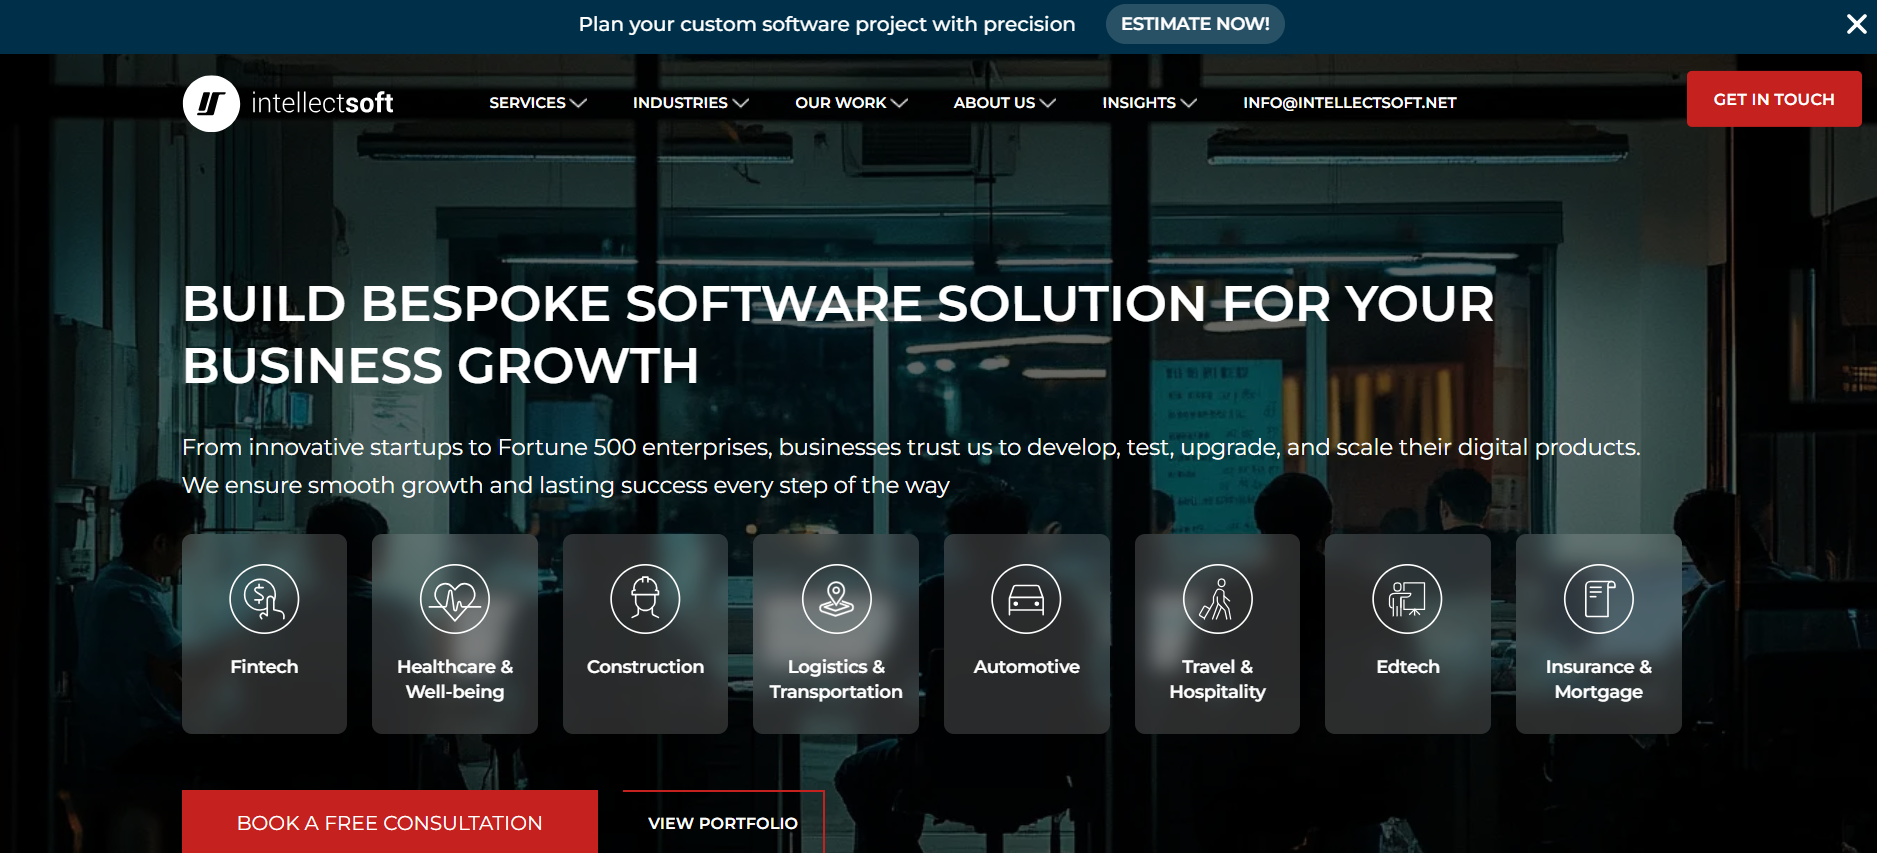This screenshot has height=853, width=1877.
Task: Click the Estimate Now! banner button
Action: pyautogui.click(x=1195, y=24)
